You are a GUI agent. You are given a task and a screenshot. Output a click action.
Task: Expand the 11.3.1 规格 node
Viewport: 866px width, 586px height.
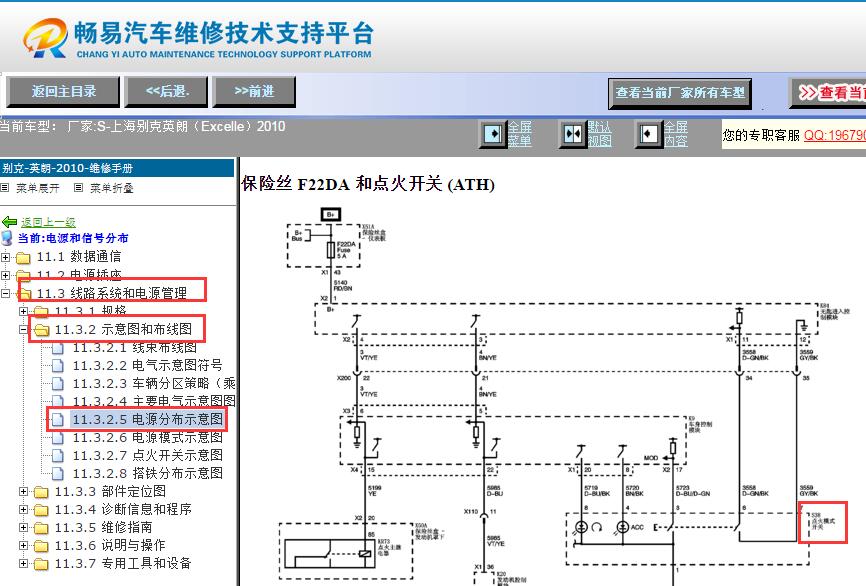[x=23, y=312]
